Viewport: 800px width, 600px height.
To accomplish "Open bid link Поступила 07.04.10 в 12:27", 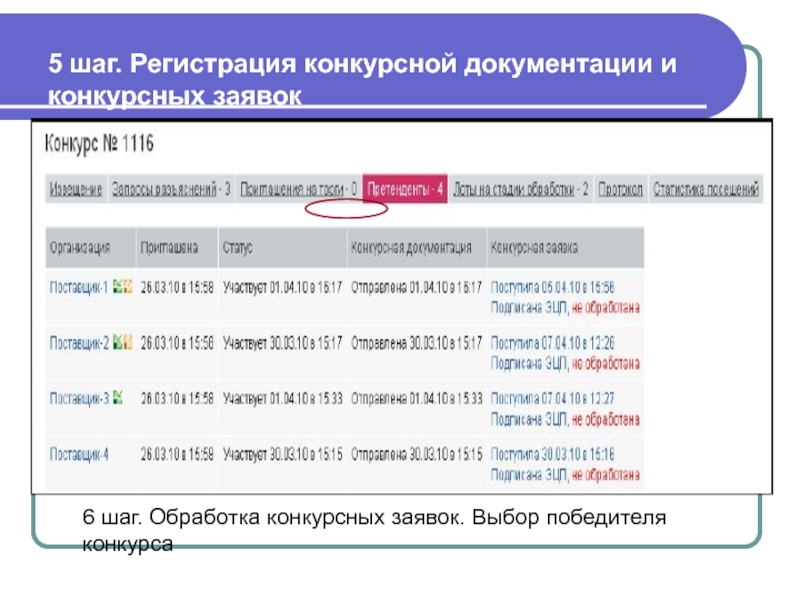I will 553,398.
